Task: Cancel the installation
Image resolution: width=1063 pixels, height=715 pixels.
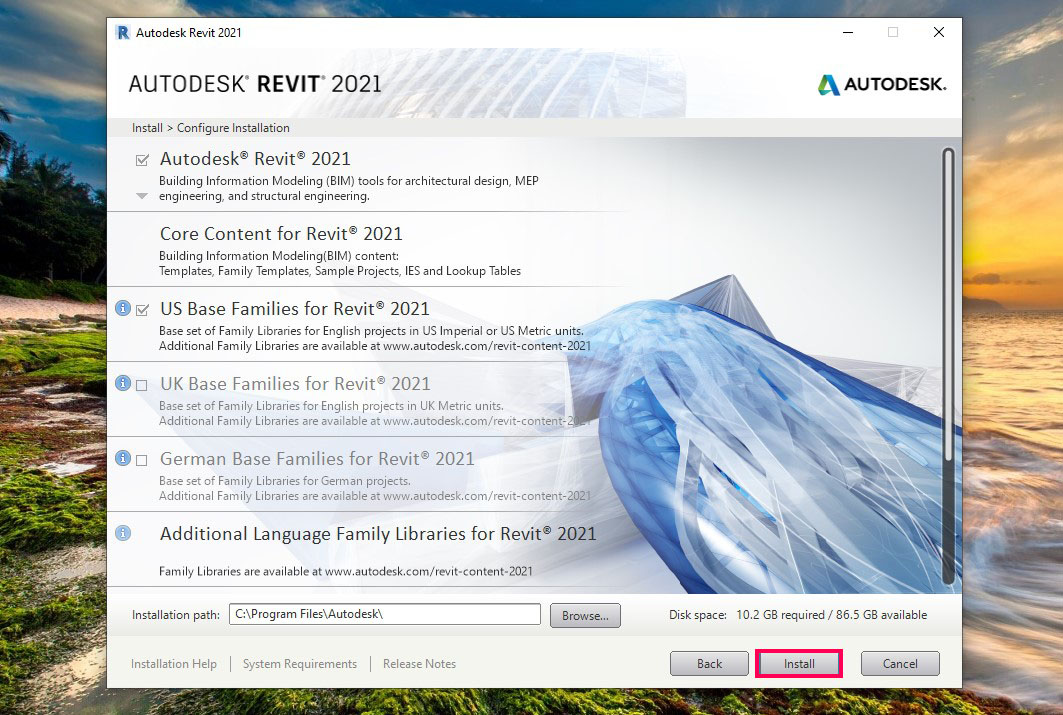Action: point(899,663)
